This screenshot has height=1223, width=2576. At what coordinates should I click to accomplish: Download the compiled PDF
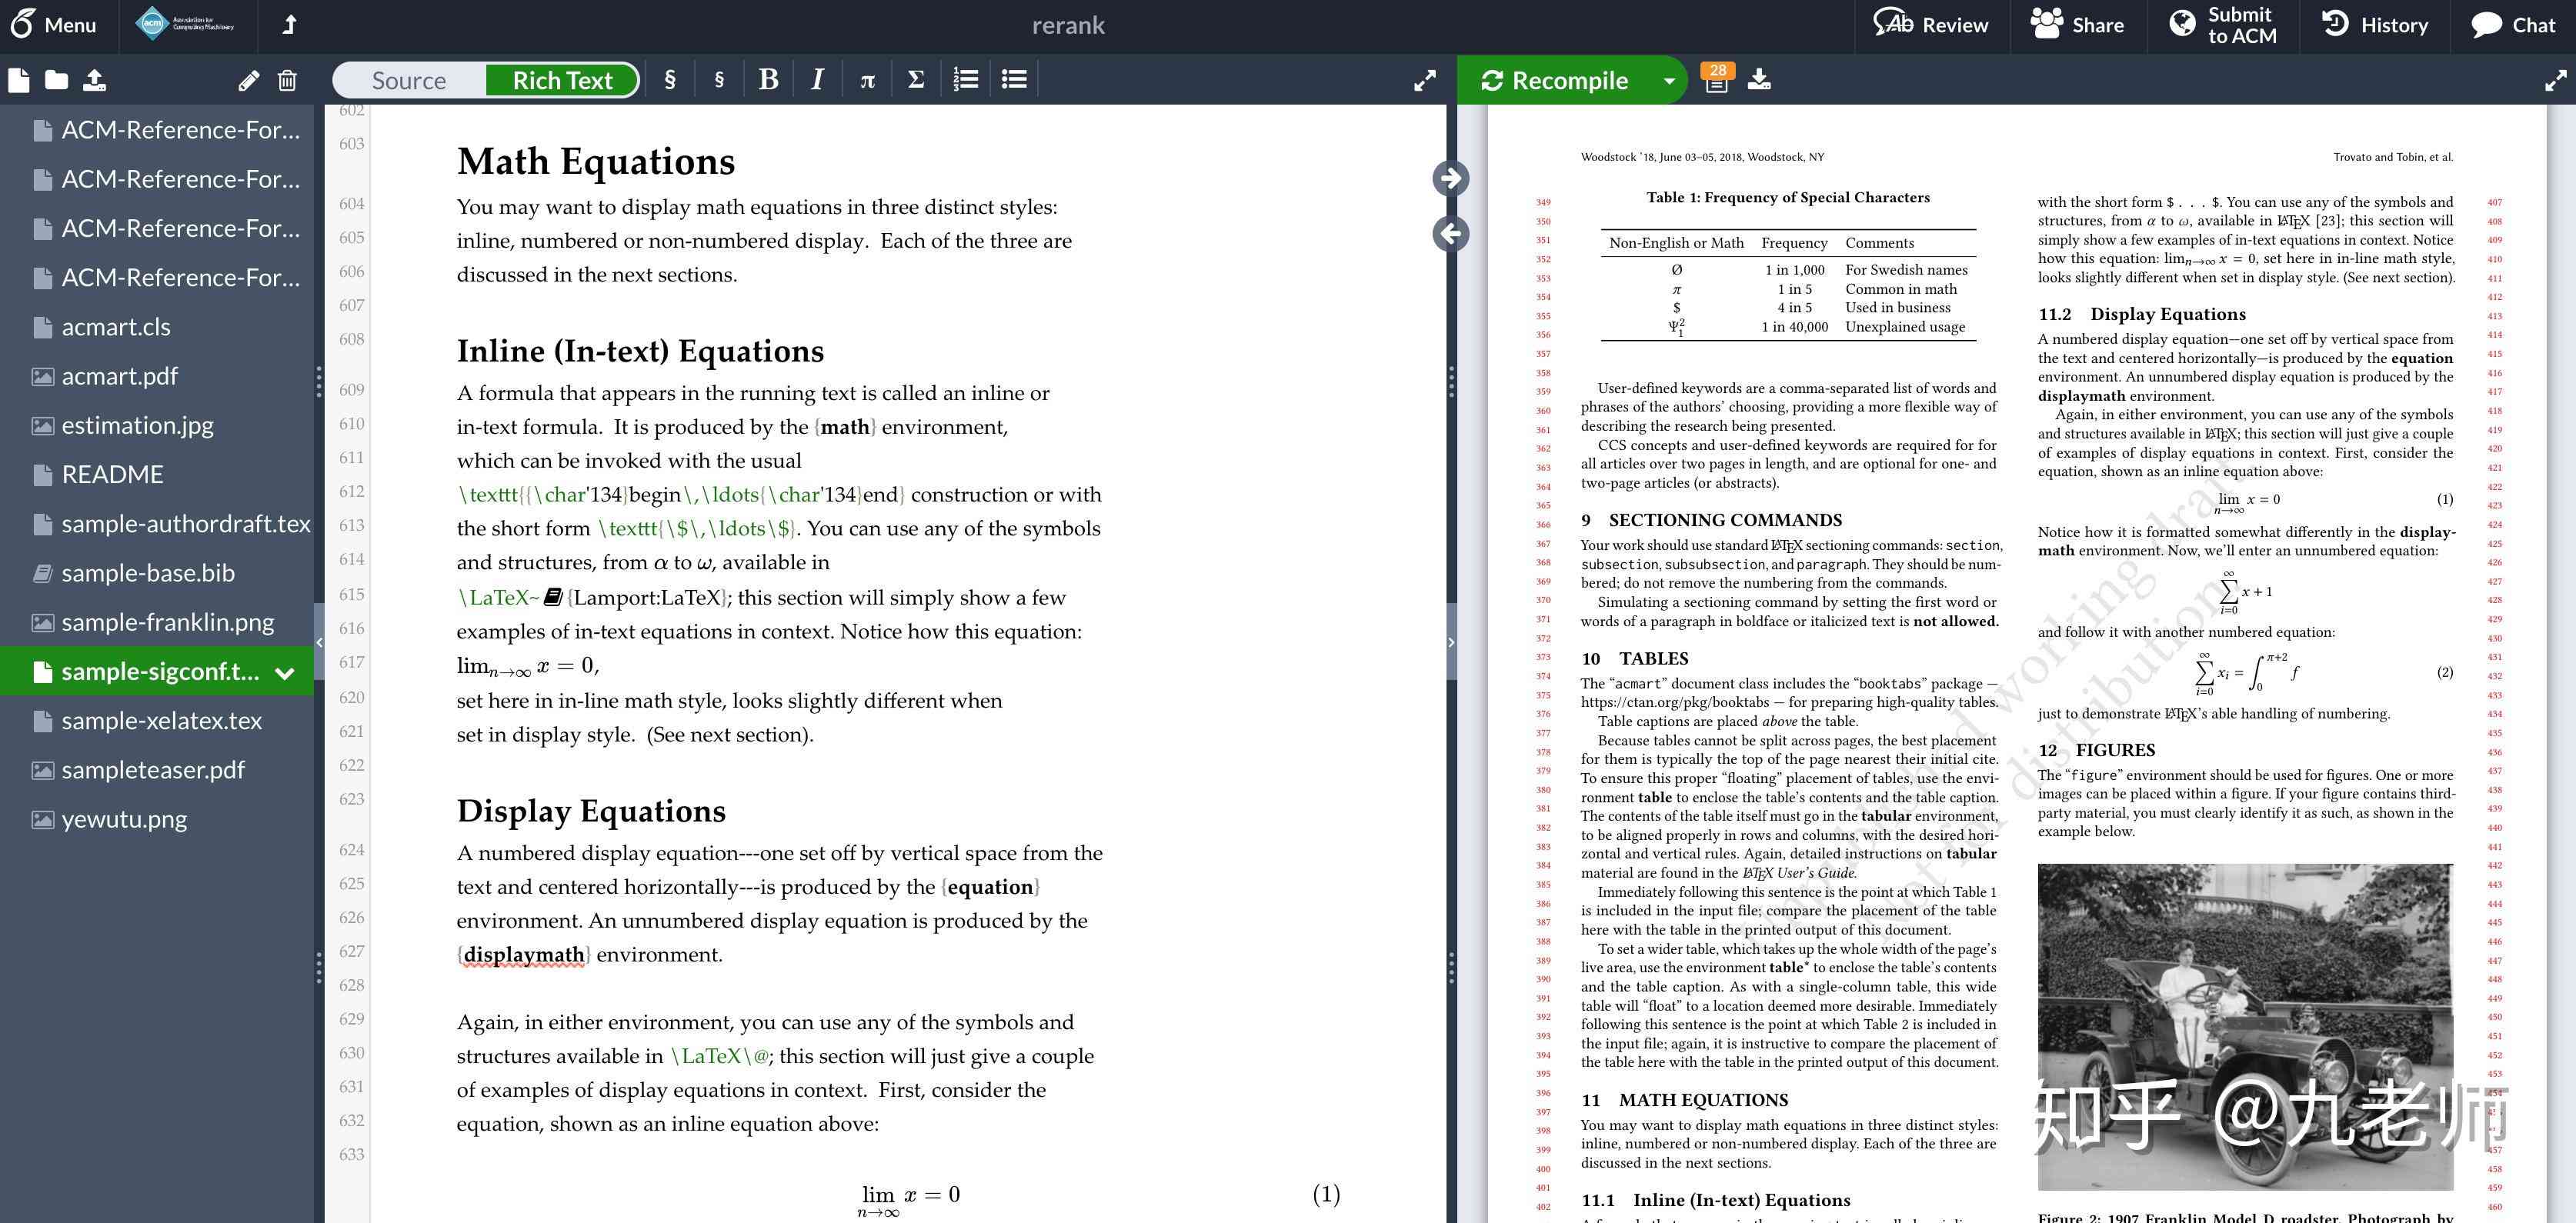[1759, 80]
